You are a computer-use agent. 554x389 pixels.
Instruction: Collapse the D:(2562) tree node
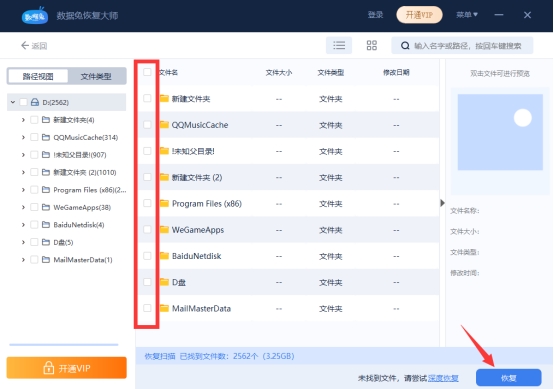click(13, 102)
